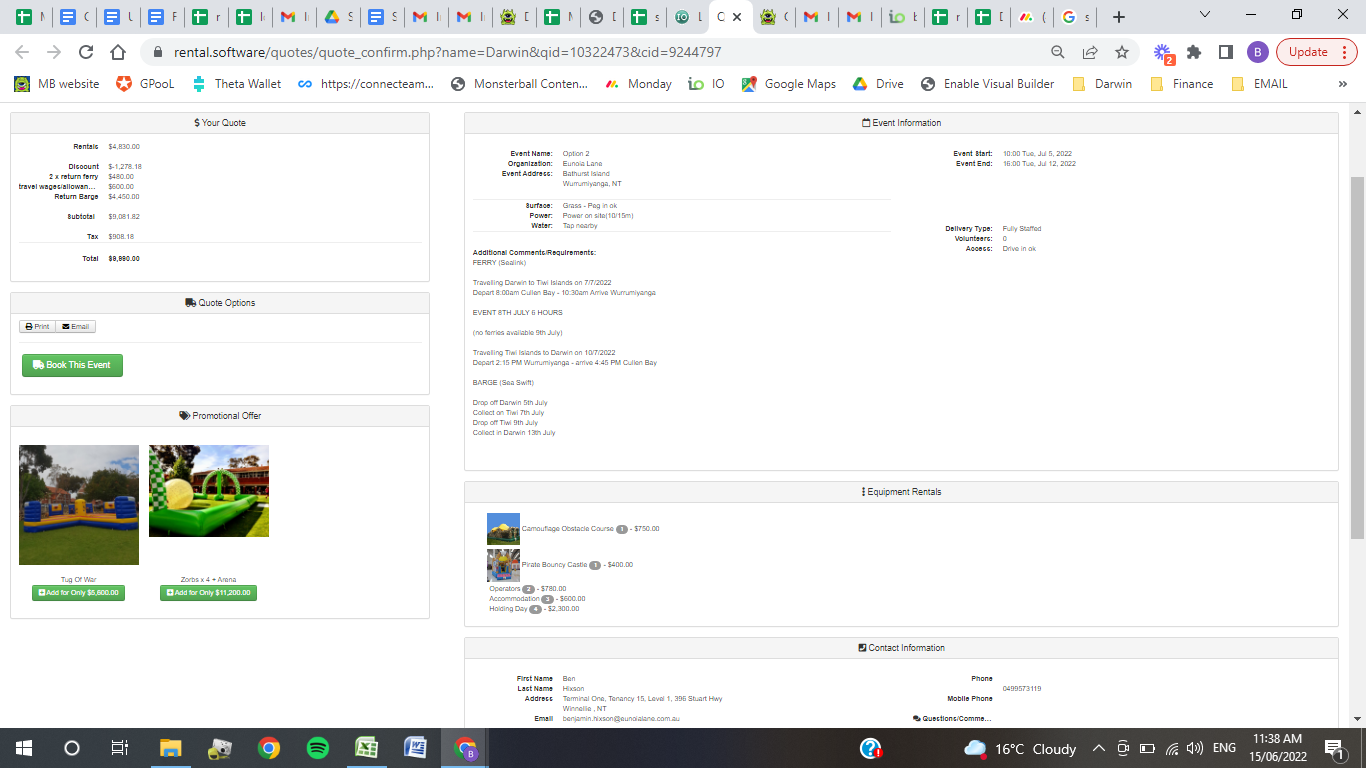Open a new browser tab
The height and width of the screenshot is (768, 1366).
tap(1119, 17)
